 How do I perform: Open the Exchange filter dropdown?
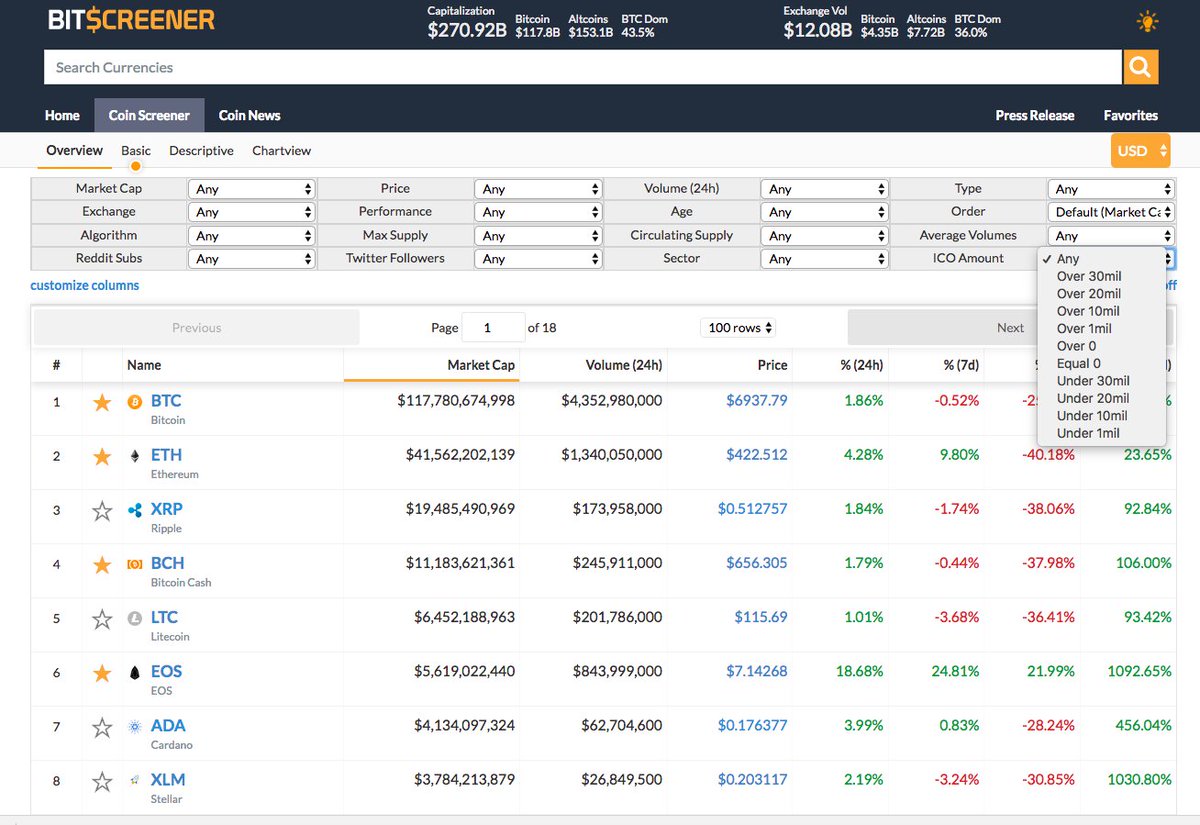(x=252, y=212)
